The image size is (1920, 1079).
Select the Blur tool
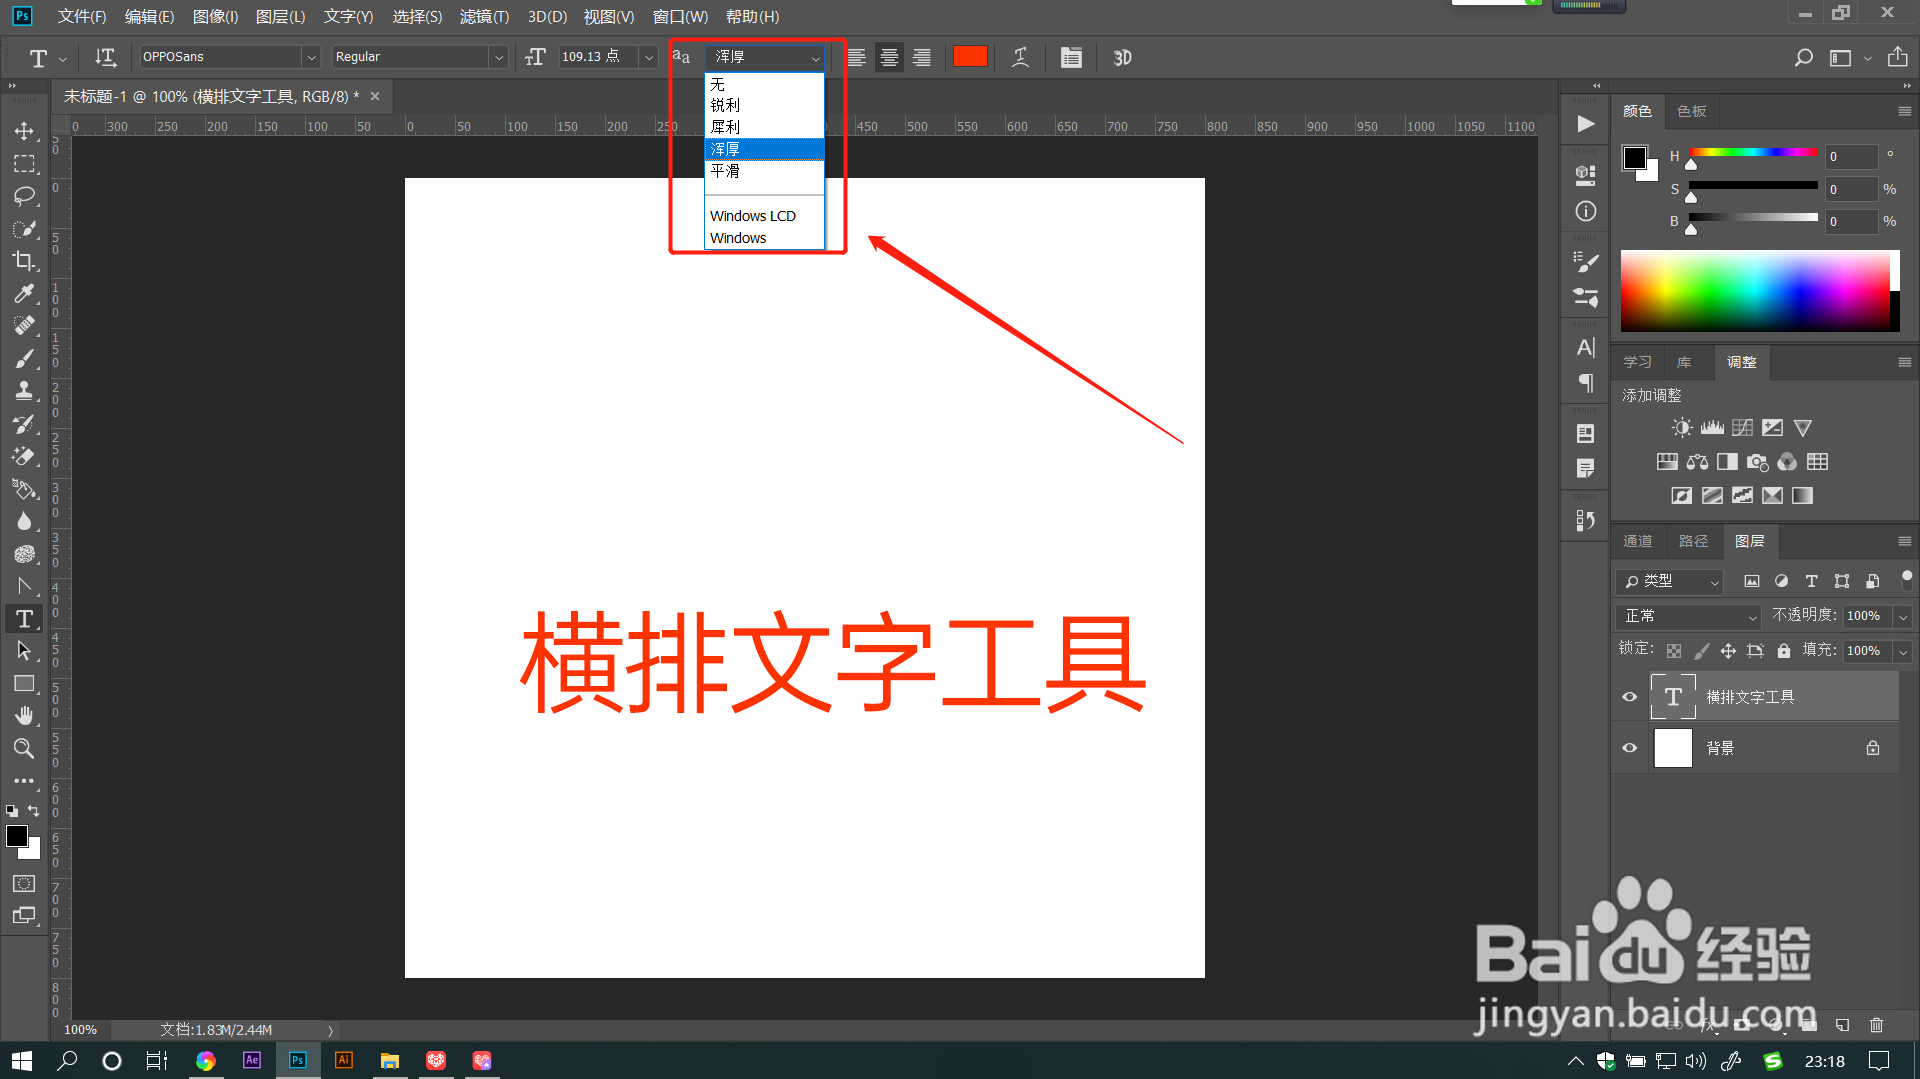[24, 521]
